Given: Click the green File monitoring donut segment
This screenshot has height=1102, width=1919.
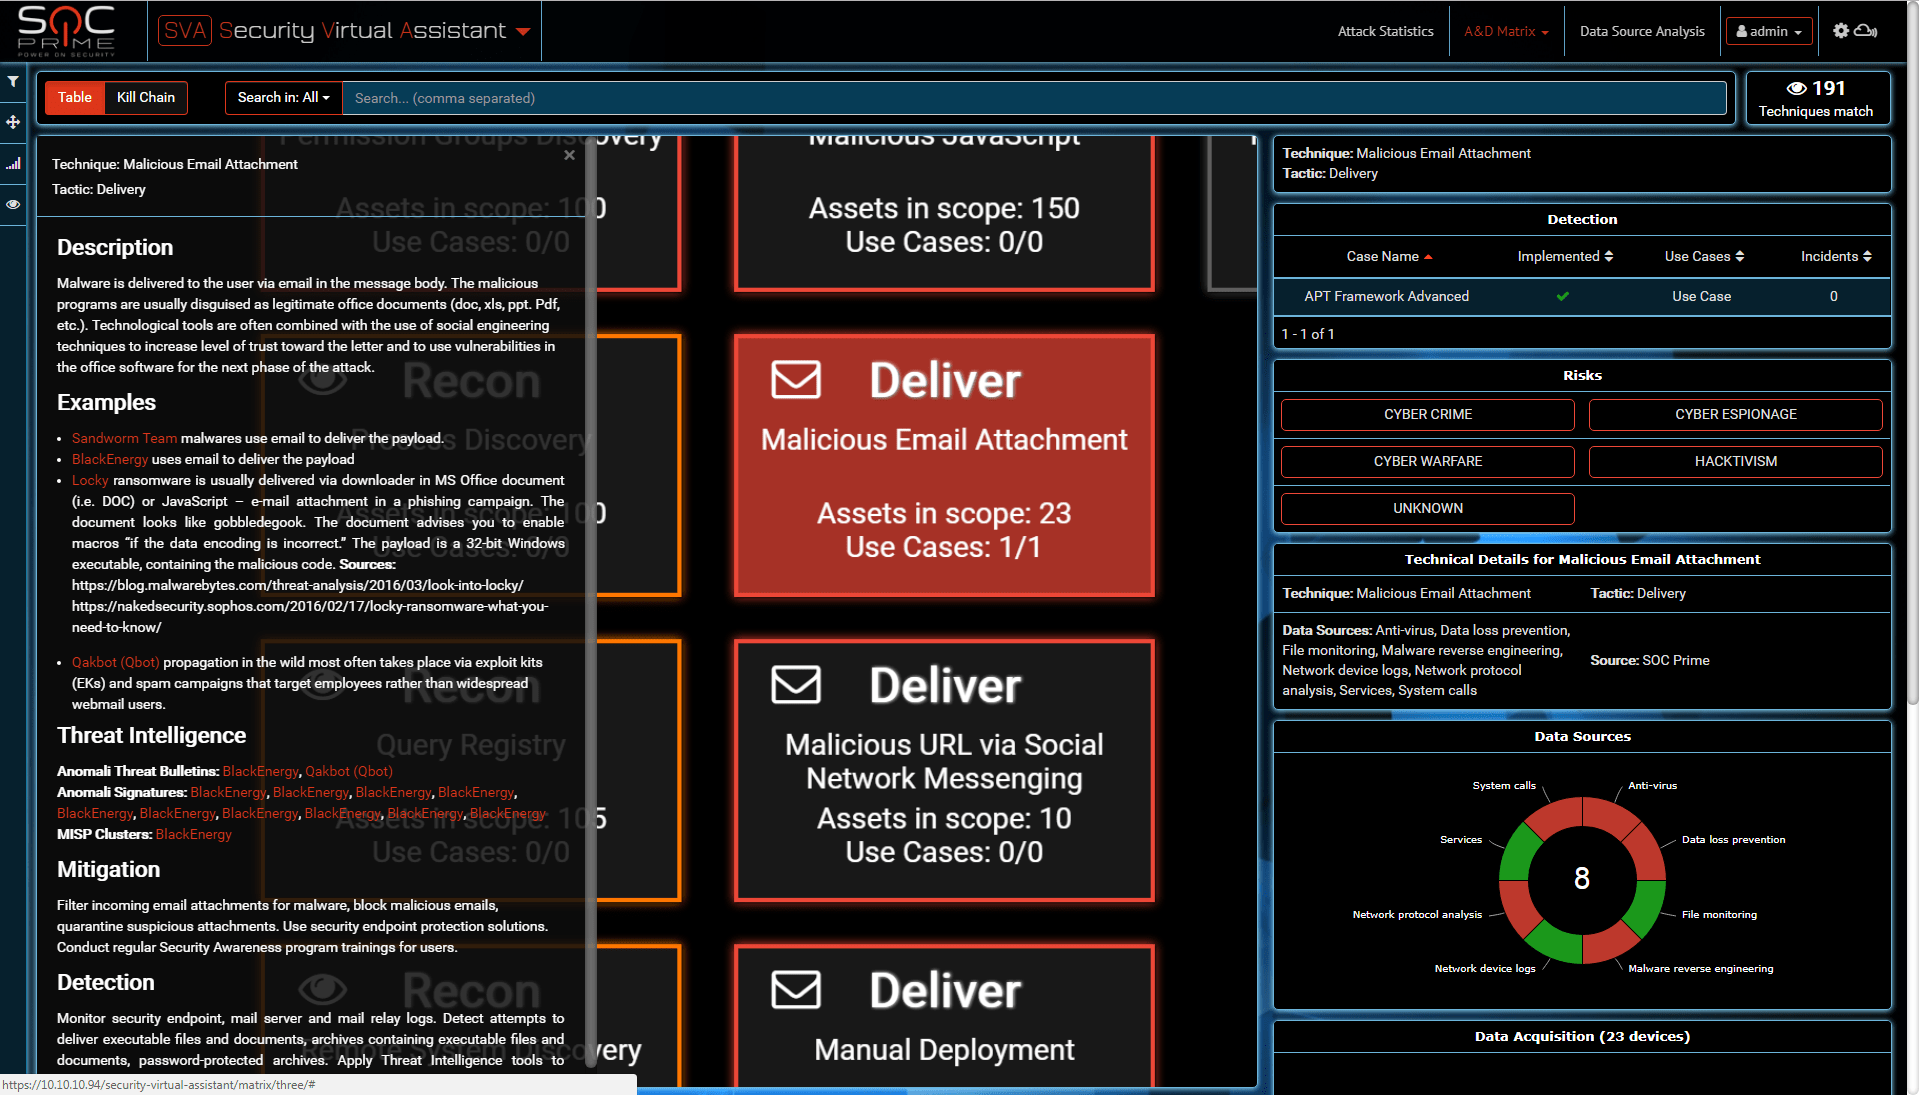Looking at the screenshot, I should point(1645,903).
